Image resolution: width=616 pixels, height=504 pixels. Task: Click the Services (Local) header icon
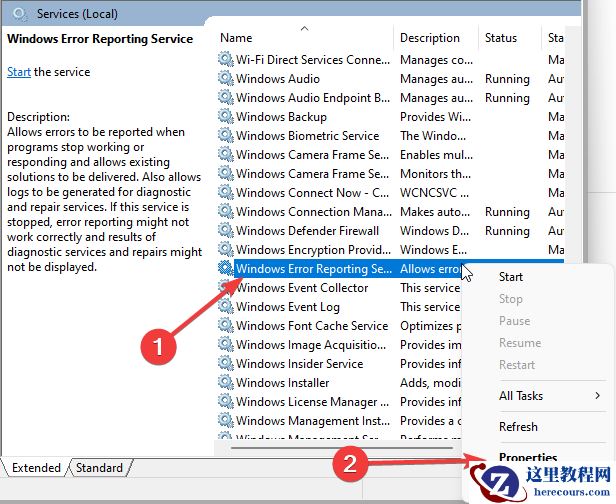(x=19, y=14)
